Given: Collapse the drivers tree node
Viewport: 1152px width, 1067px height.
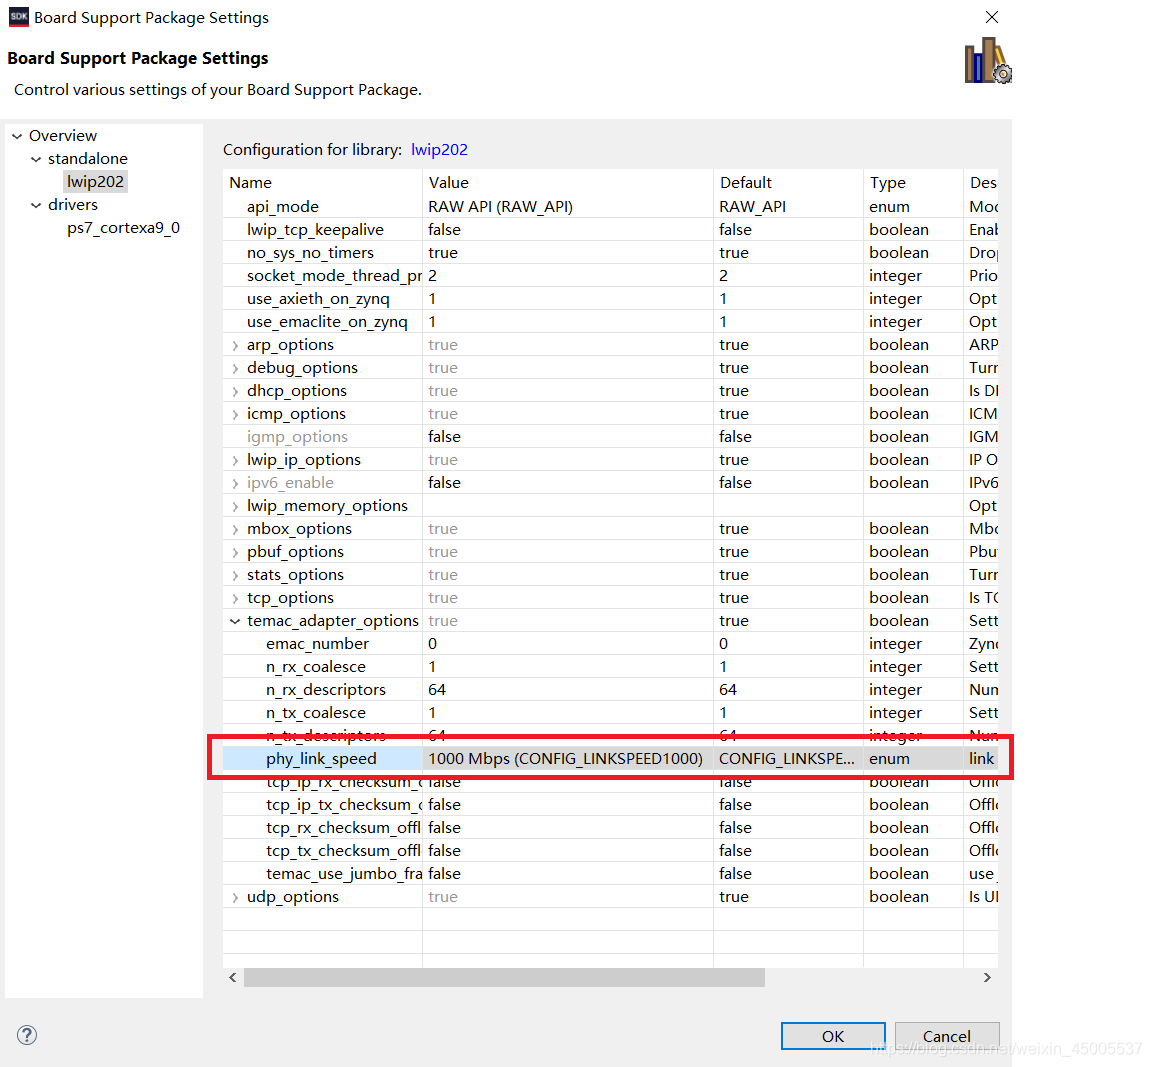Looking at the screenshot, I should pyautogui.click(x=36, y=205).
